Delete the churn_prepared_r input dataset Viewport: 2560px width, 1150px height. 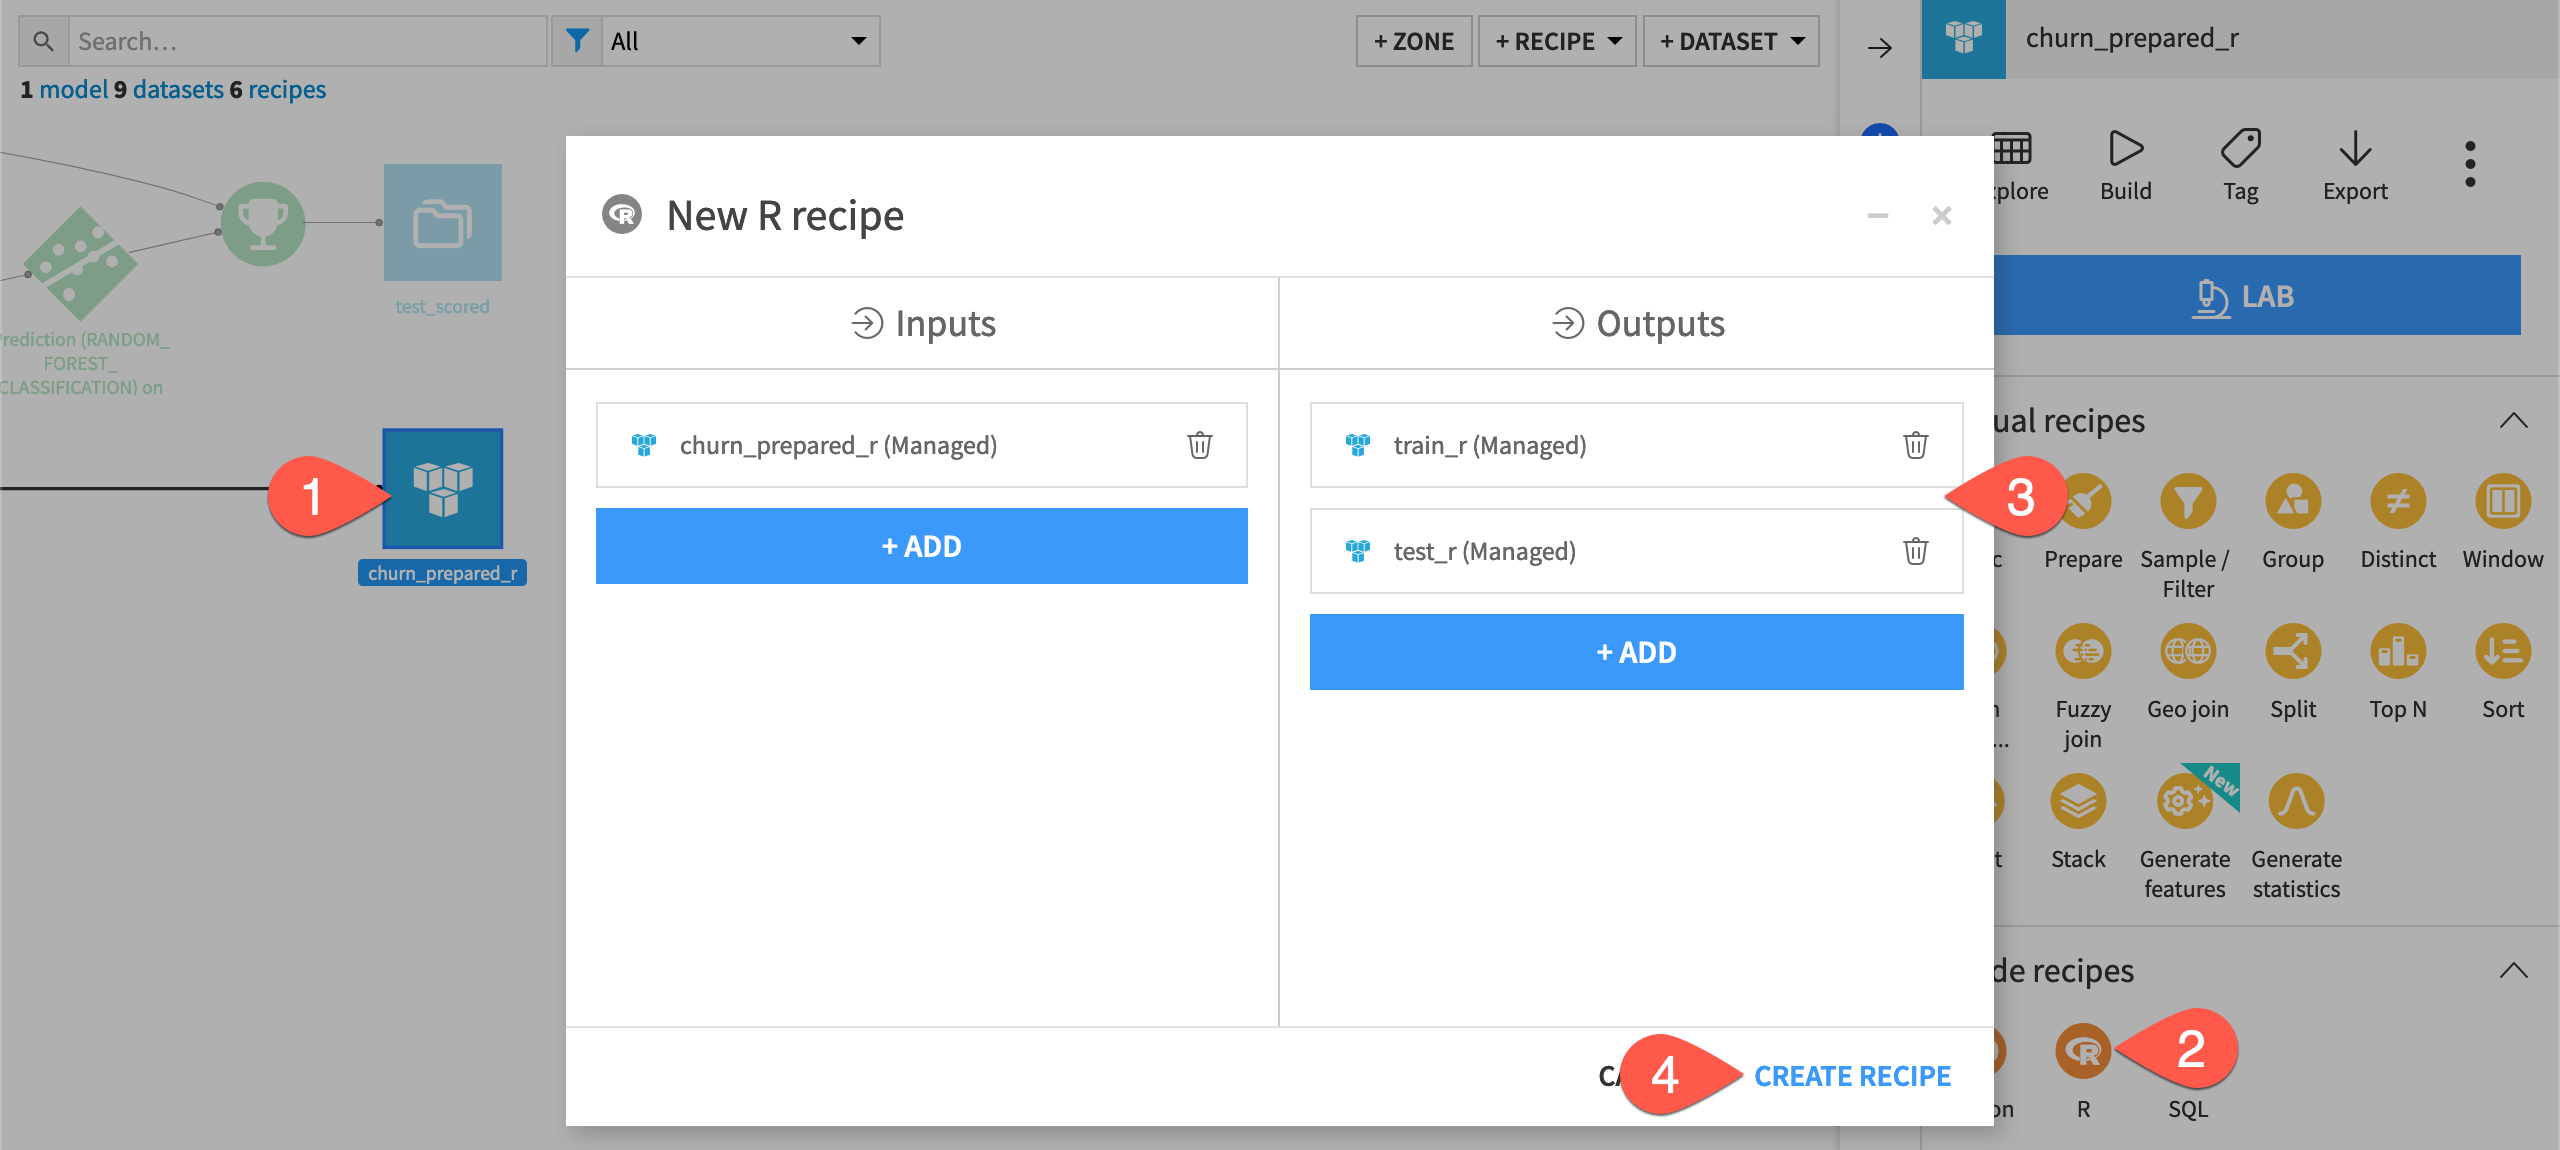click(1198, 444)
